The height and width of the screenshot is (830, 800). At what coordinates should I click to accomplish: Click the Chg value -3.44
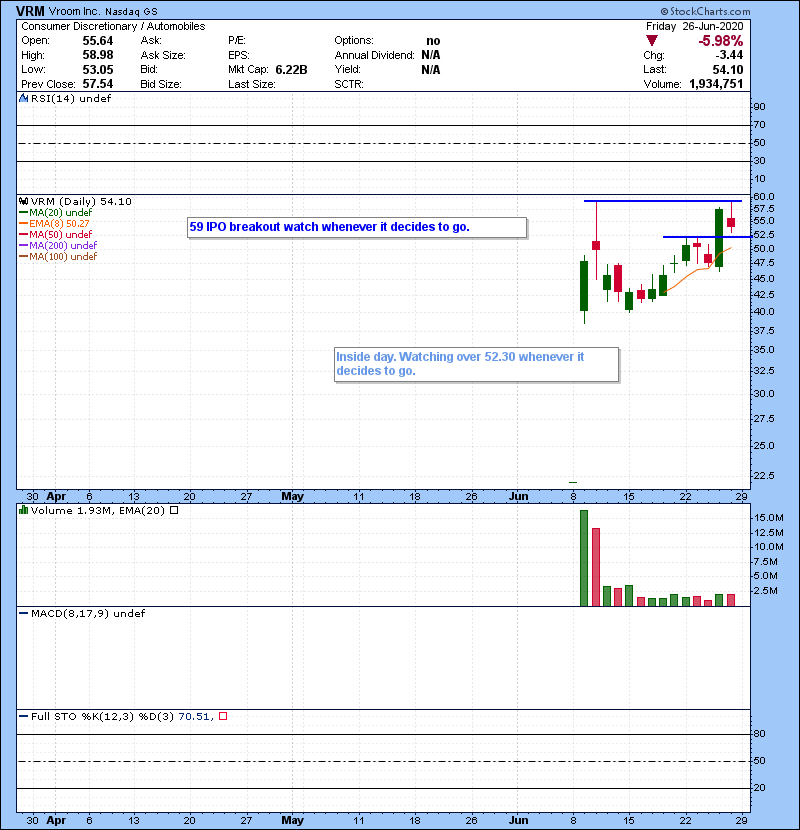pos(729,55)
